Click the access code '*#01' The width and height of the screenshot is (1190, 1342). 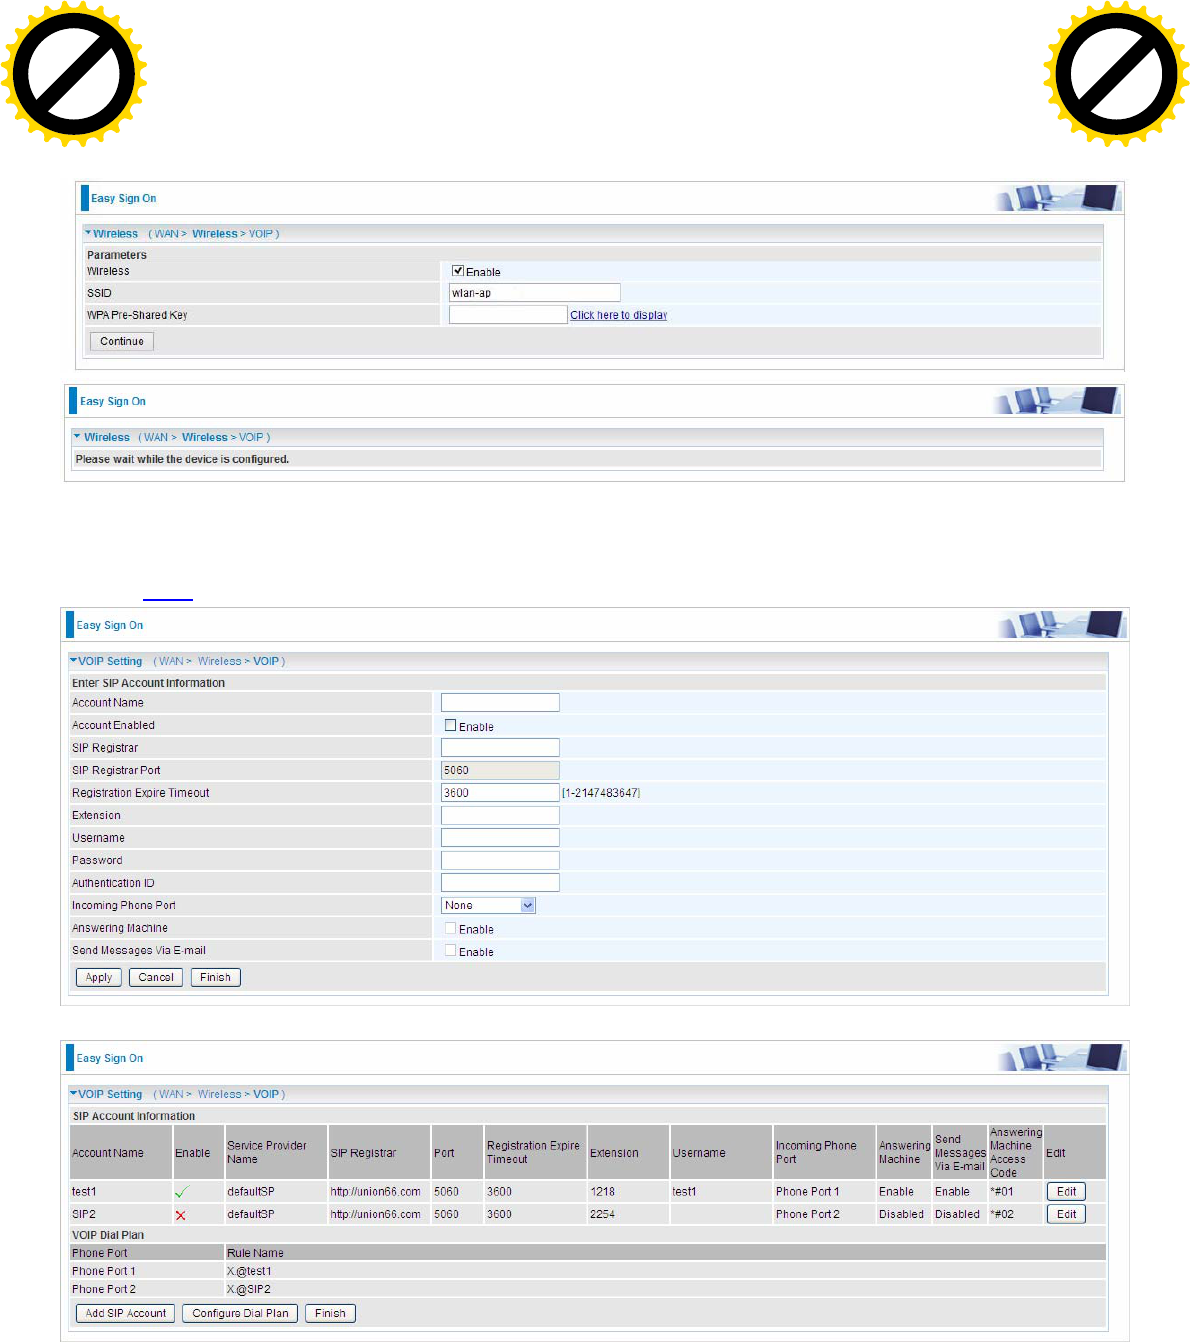(1002, 1192)
